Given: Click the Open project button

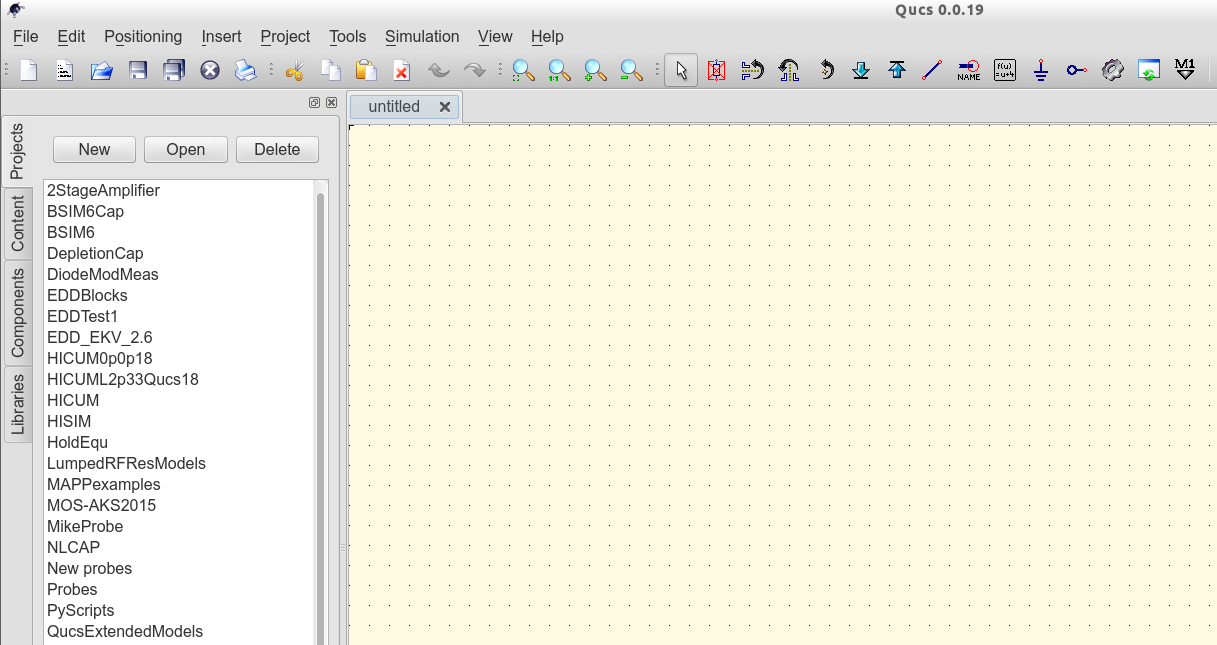Looking at the screenshot, I should 186,149.
